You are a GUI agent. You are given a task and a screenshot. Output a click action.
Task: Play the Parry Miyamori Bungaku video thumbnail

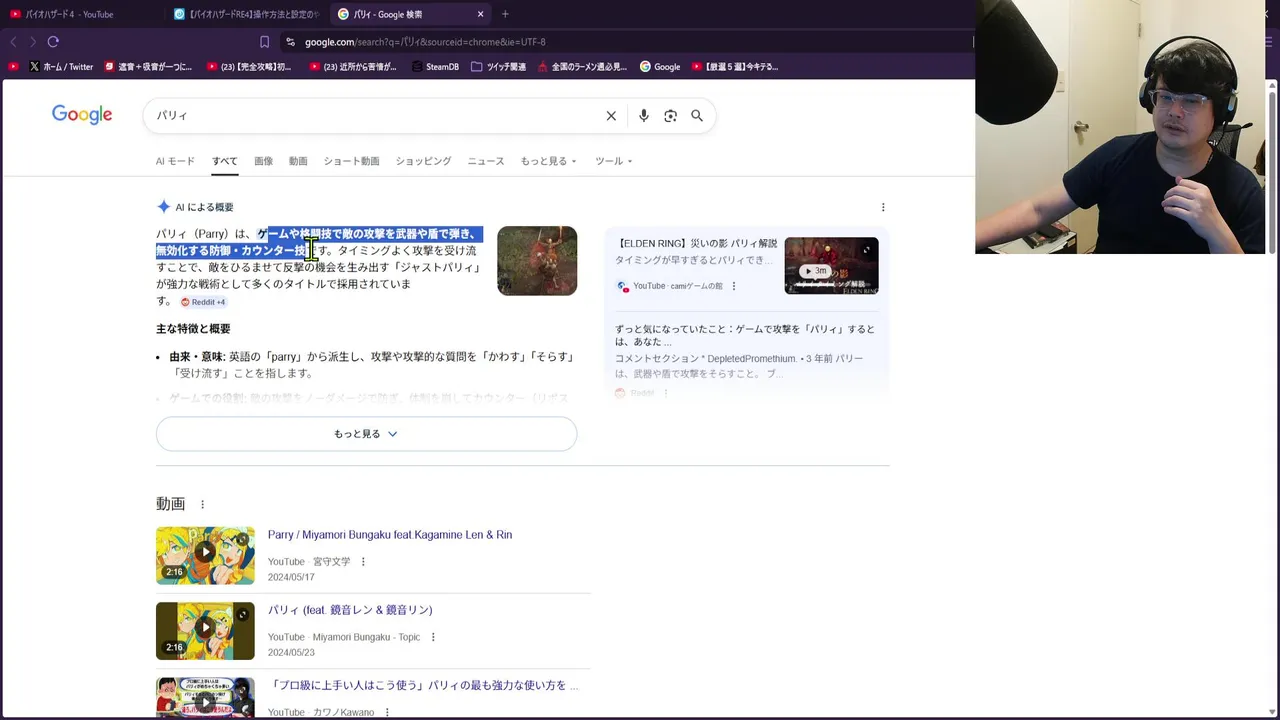pos(205,555)
